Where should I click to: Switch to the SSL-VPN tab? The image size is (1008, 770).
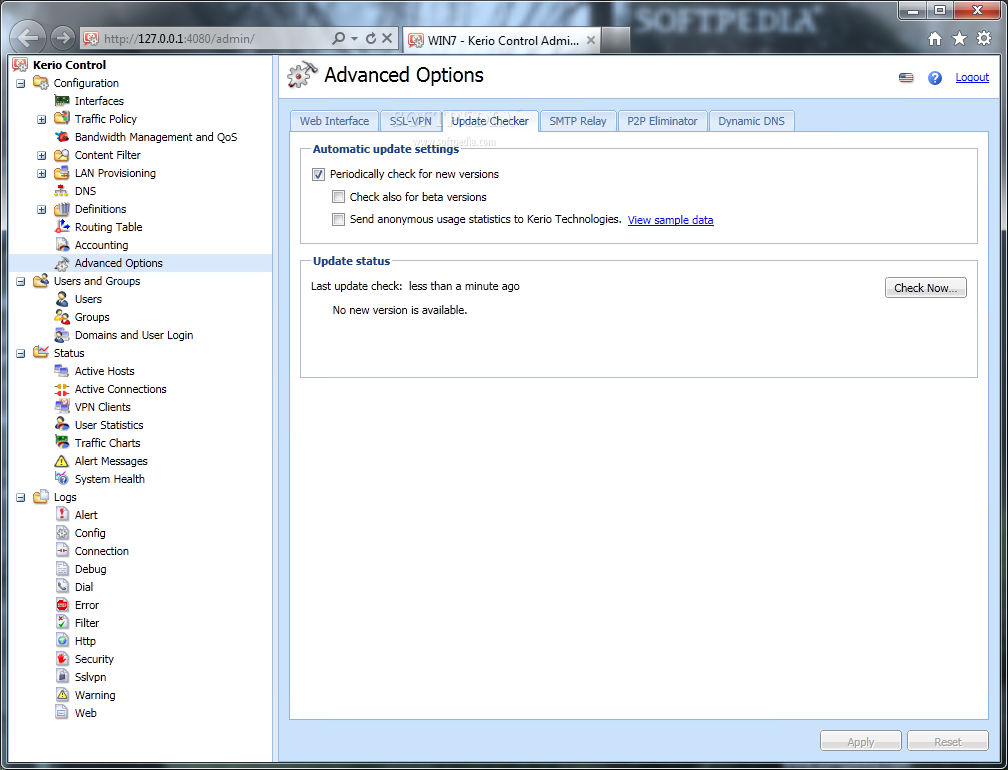point(411,121)
